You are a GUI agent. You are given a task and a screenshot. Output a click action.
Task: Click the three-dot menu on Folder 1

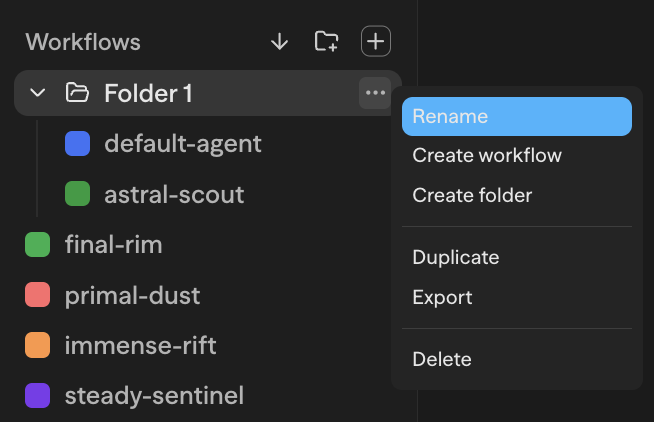pos(375,93)
